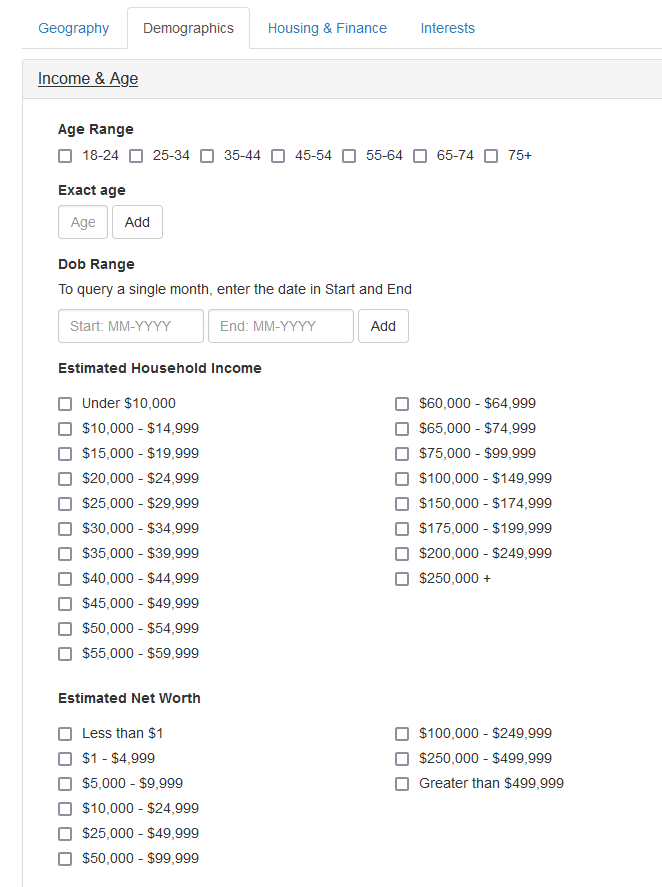This screenshot has width=662, height=887.
Task: Select $100,000 - $149,999 household income
Action: click(402, 479)
